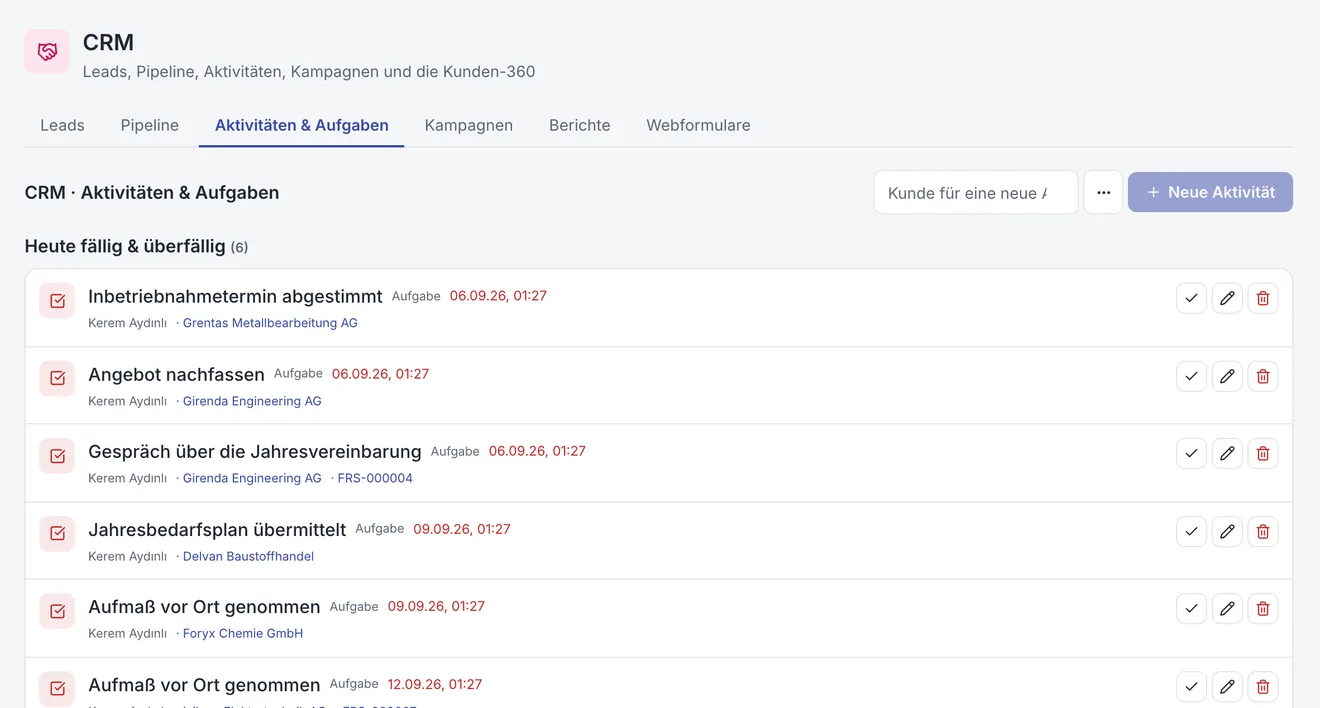Edit the Inbetriebnahmetermin abgestimmt task
Viewport: 1320px width, 708px height.
tap(1227, 298)
